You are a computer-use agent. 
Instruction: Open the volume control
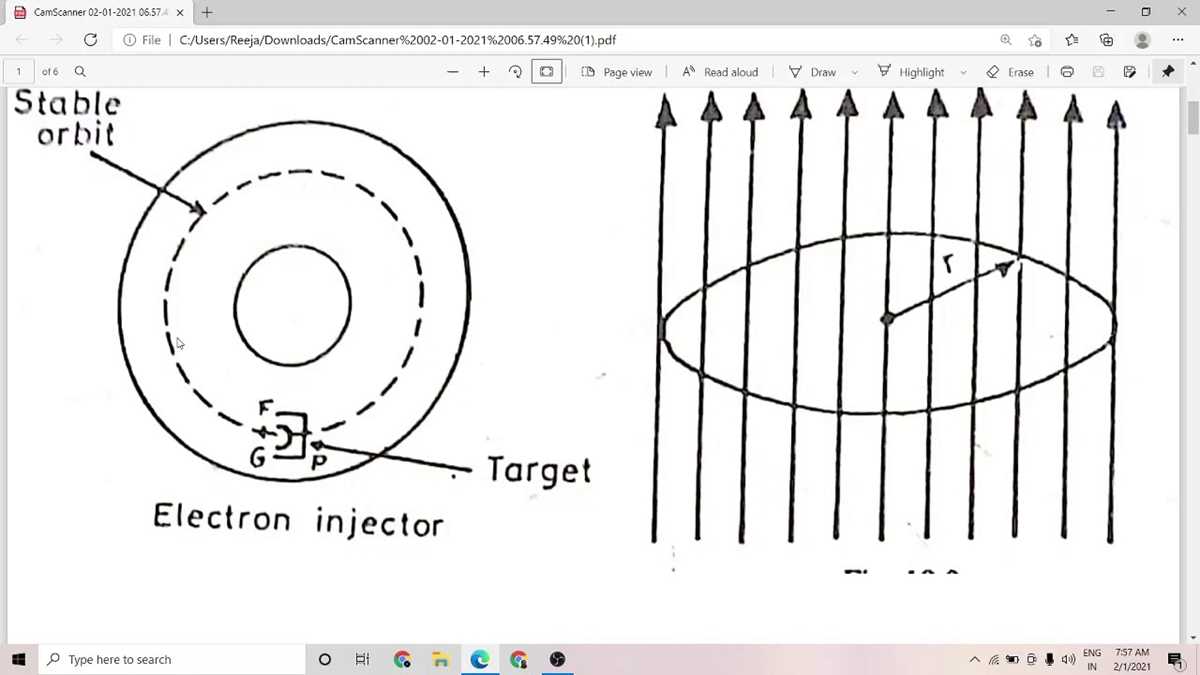pos(1068,659)
